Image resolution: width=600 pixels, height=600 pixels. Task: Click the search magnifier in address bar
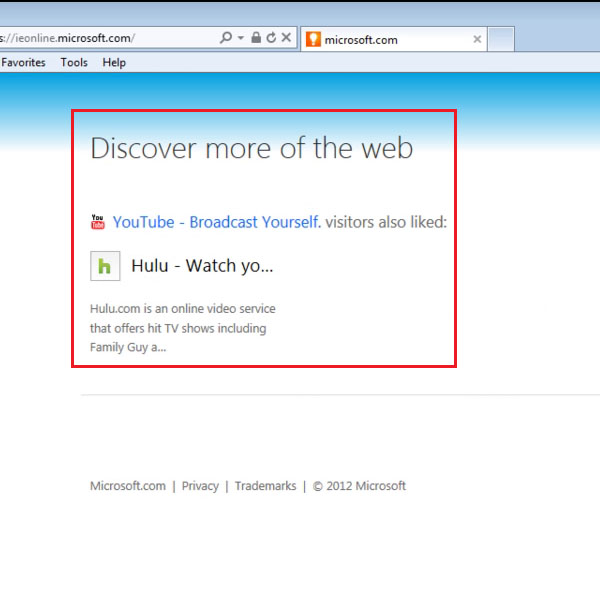226,38
